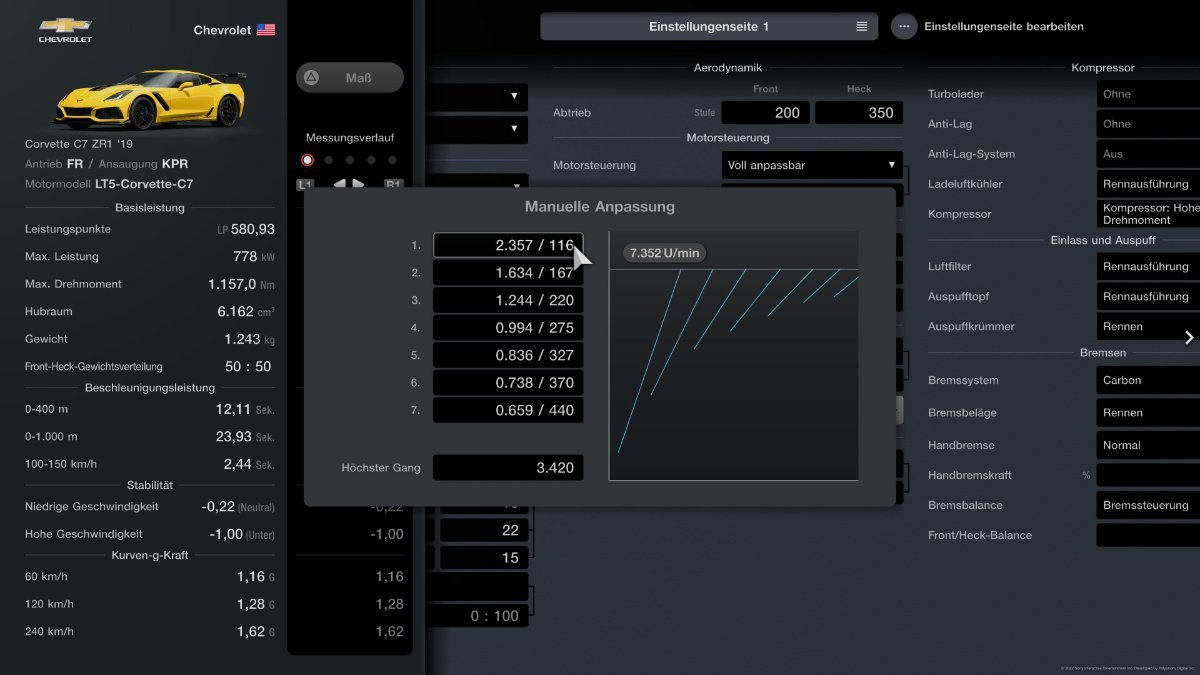This screenshot has width=1200, height=675.
Task: Open the Auspuffkrümmer dropdown
Action: [x=1148, y=326]
